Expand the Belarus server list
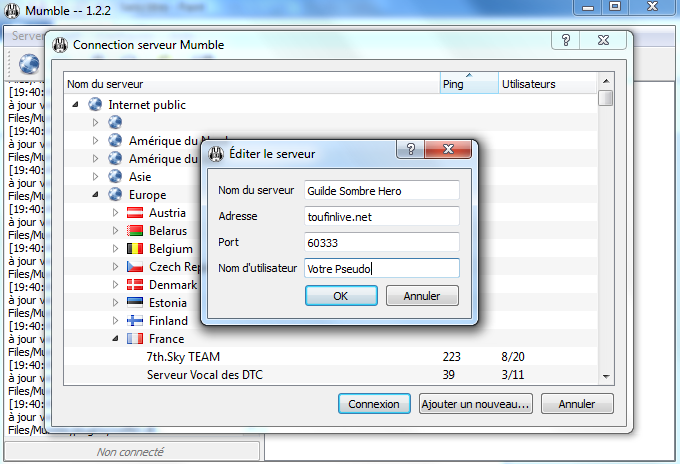The height and width of the screenshot is (464, 680). pos(115,231)
